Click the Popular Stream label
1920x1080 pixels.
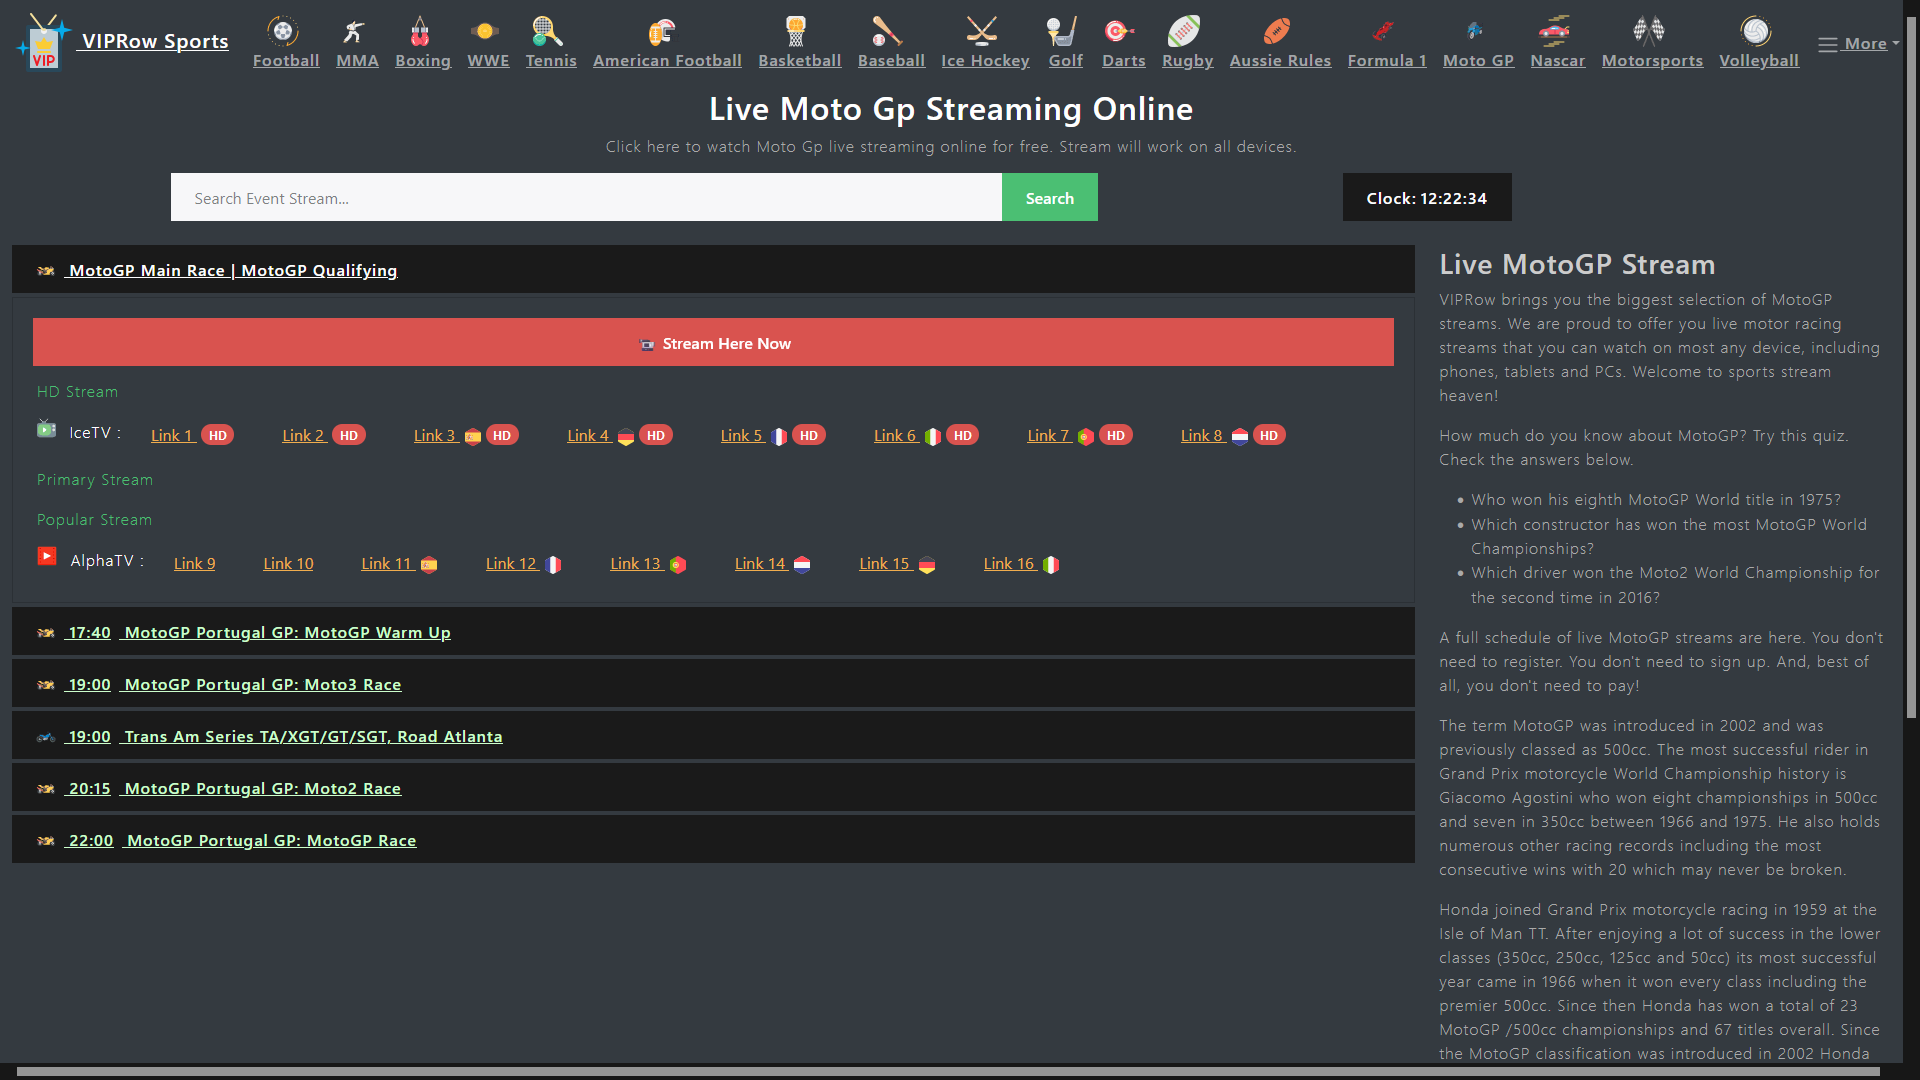click(94, 520)
